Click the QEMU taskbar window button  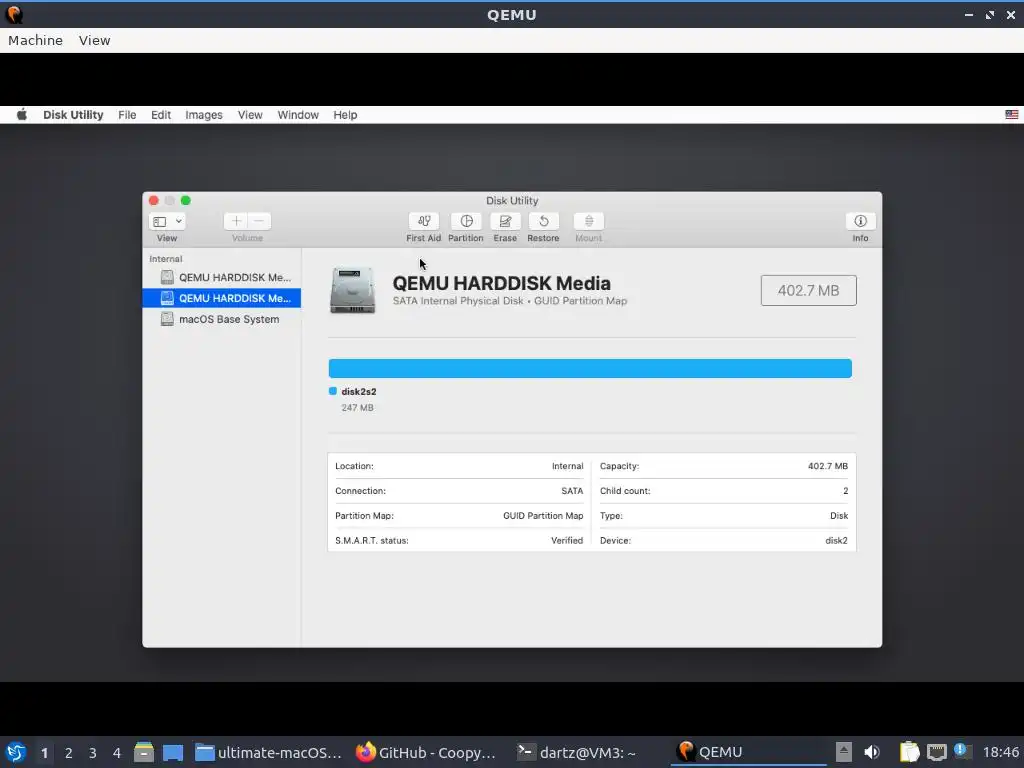(x=747, y=752)
